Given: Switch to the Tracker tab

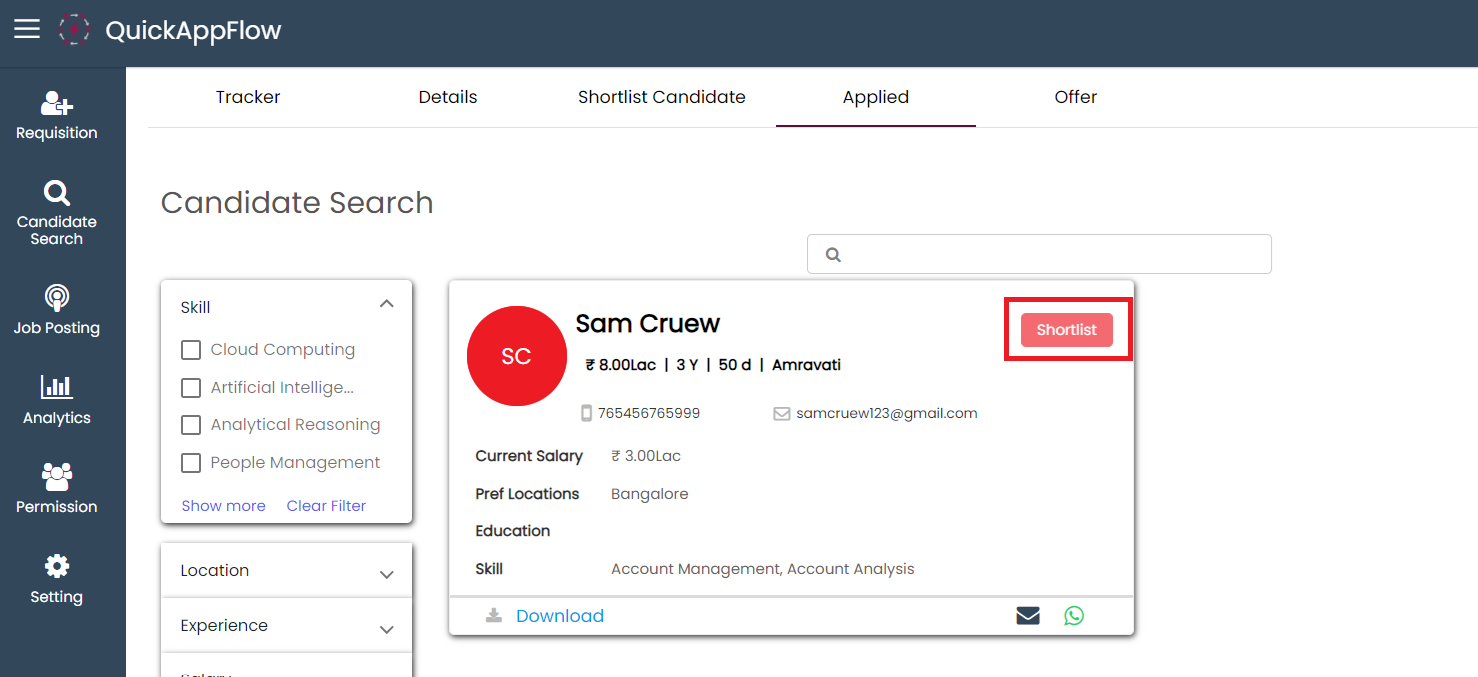Looking at the screenshot, I should 248,97.
